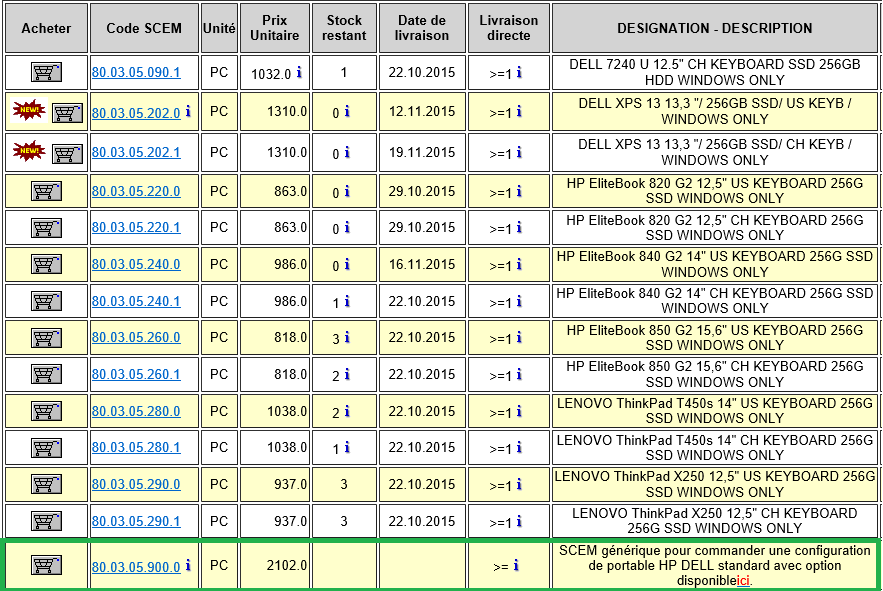The height and width of the screenshot is (591, 883).
Task: Open product link 80.03.05.202.0
Action: point(136,113)
